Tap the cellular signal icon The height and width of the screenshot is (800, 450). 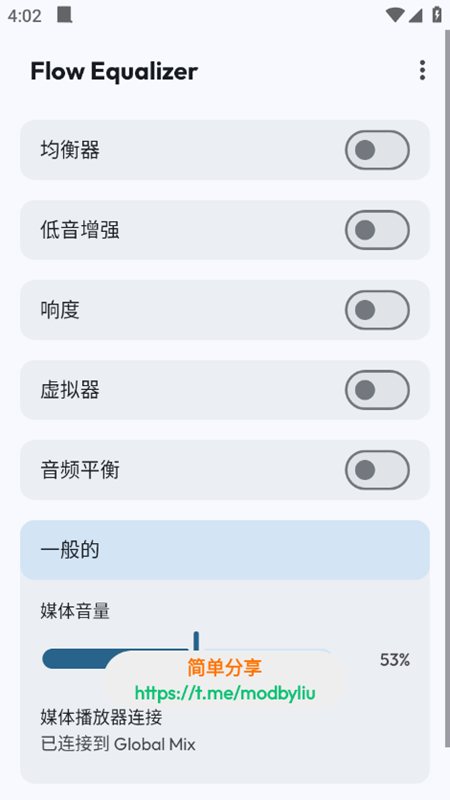[415, 16]
